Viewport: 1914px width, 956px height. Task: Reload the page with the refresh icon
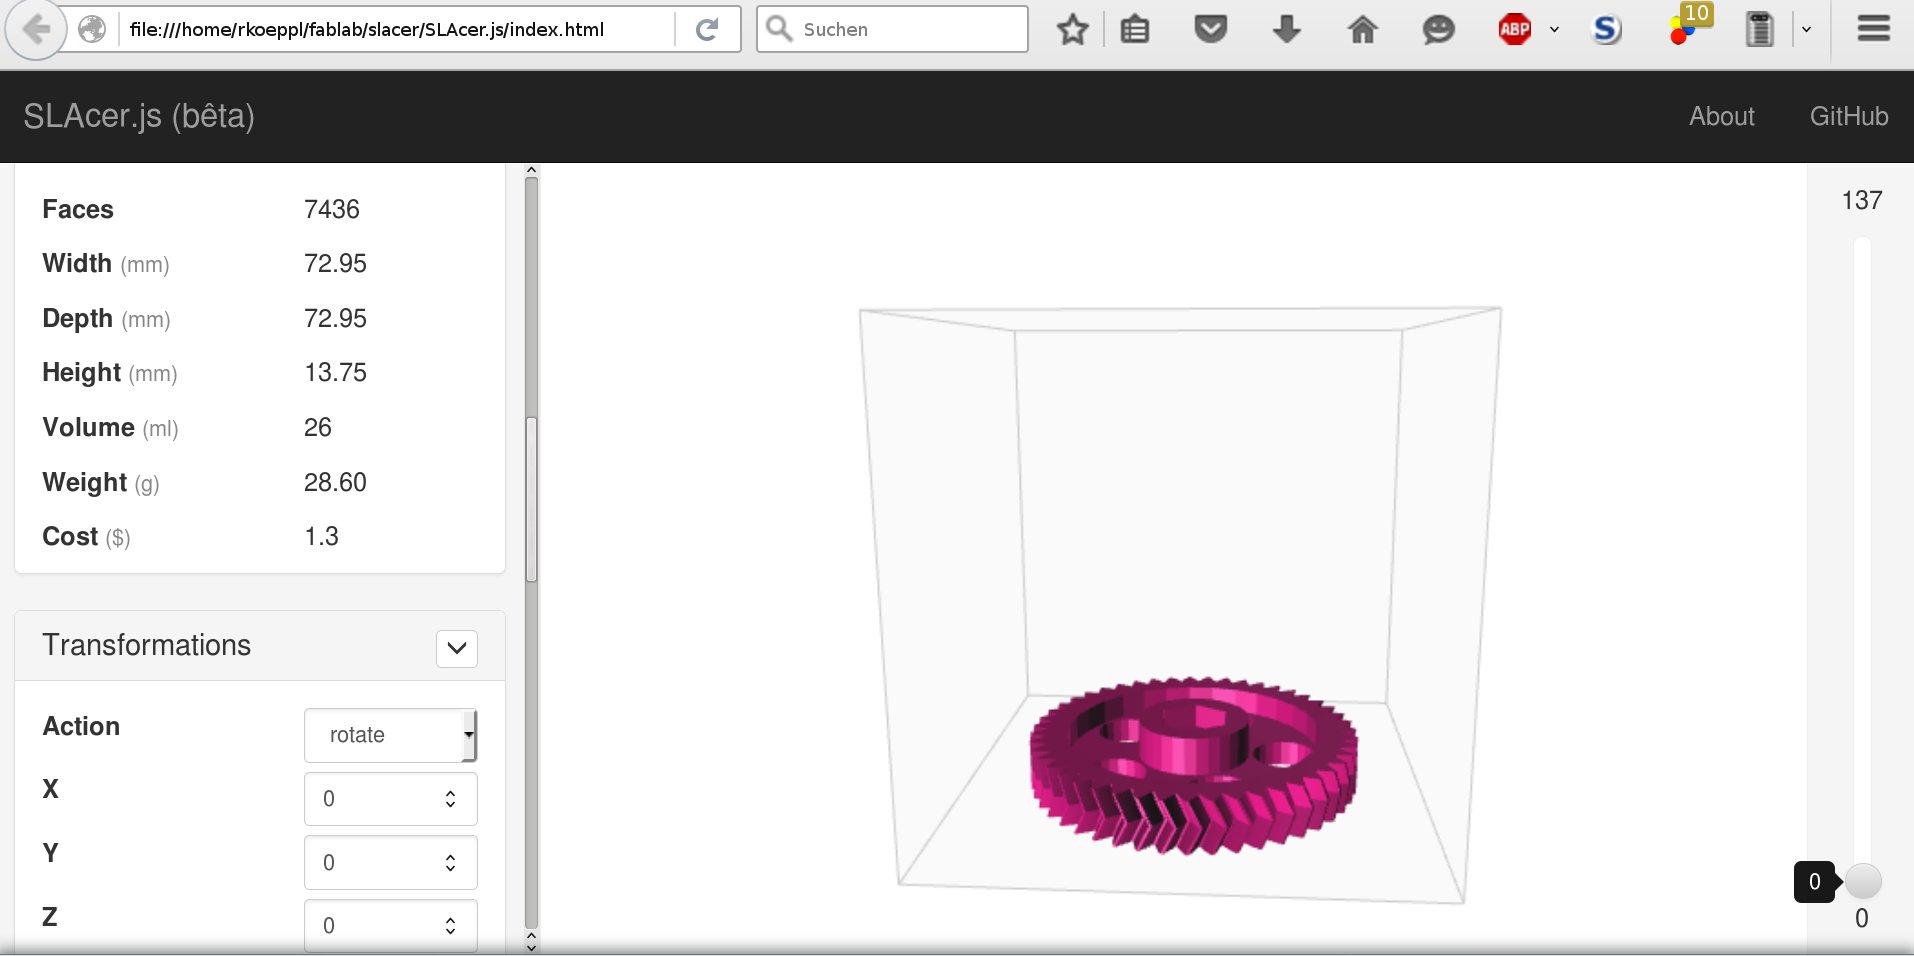(x=707, y=30)
